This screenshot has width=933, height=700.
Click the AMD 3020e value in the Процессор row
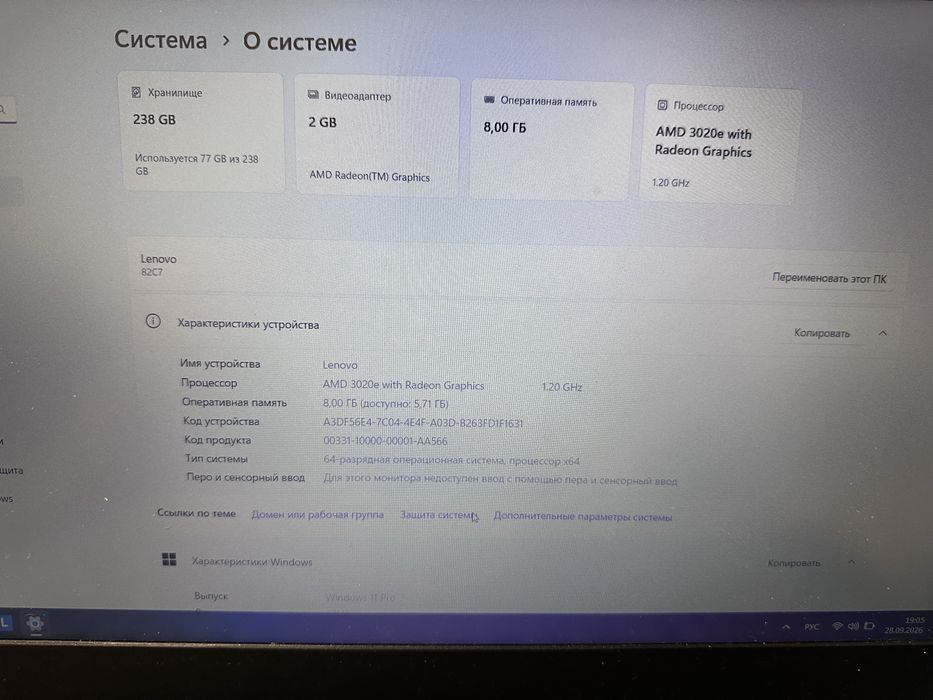point(403,385)
